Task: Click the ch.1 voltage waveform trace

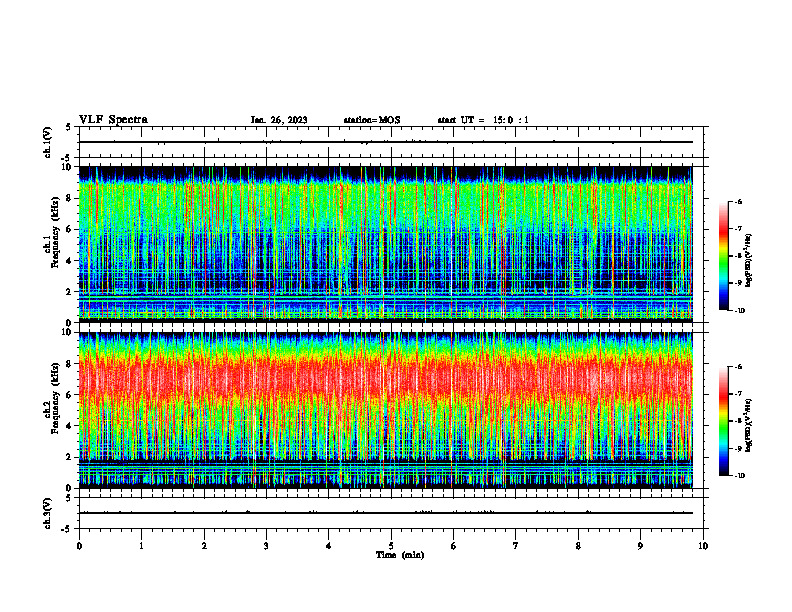Action: [385, 142]
